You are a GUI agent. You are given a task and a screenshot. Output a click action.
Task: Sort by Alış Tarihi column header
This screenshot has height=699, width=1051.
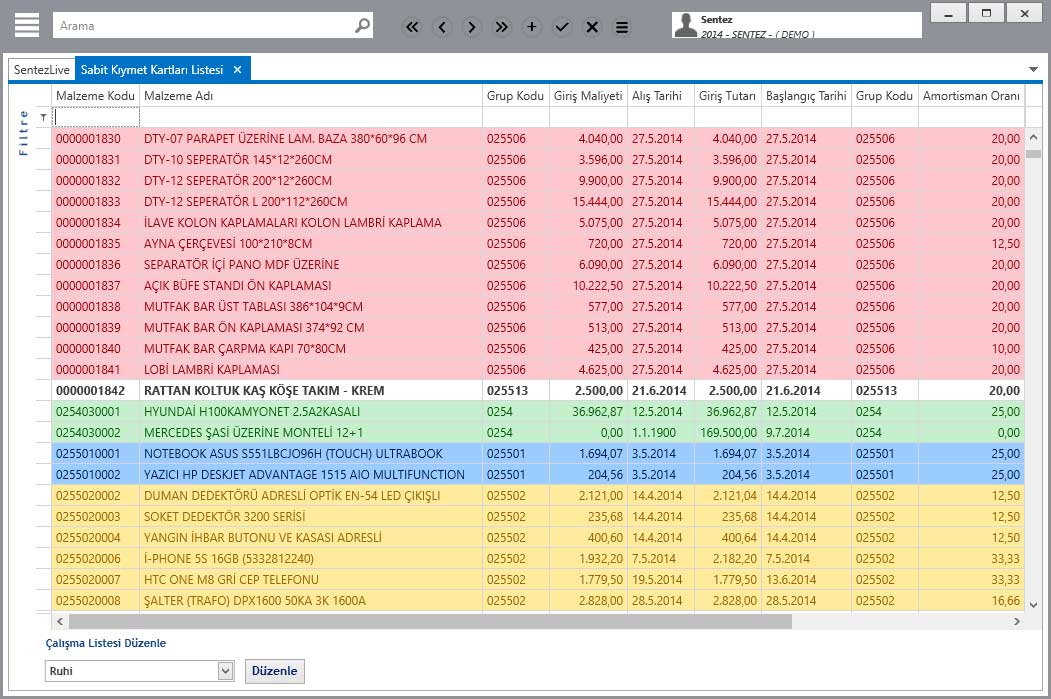pos(660,96)
